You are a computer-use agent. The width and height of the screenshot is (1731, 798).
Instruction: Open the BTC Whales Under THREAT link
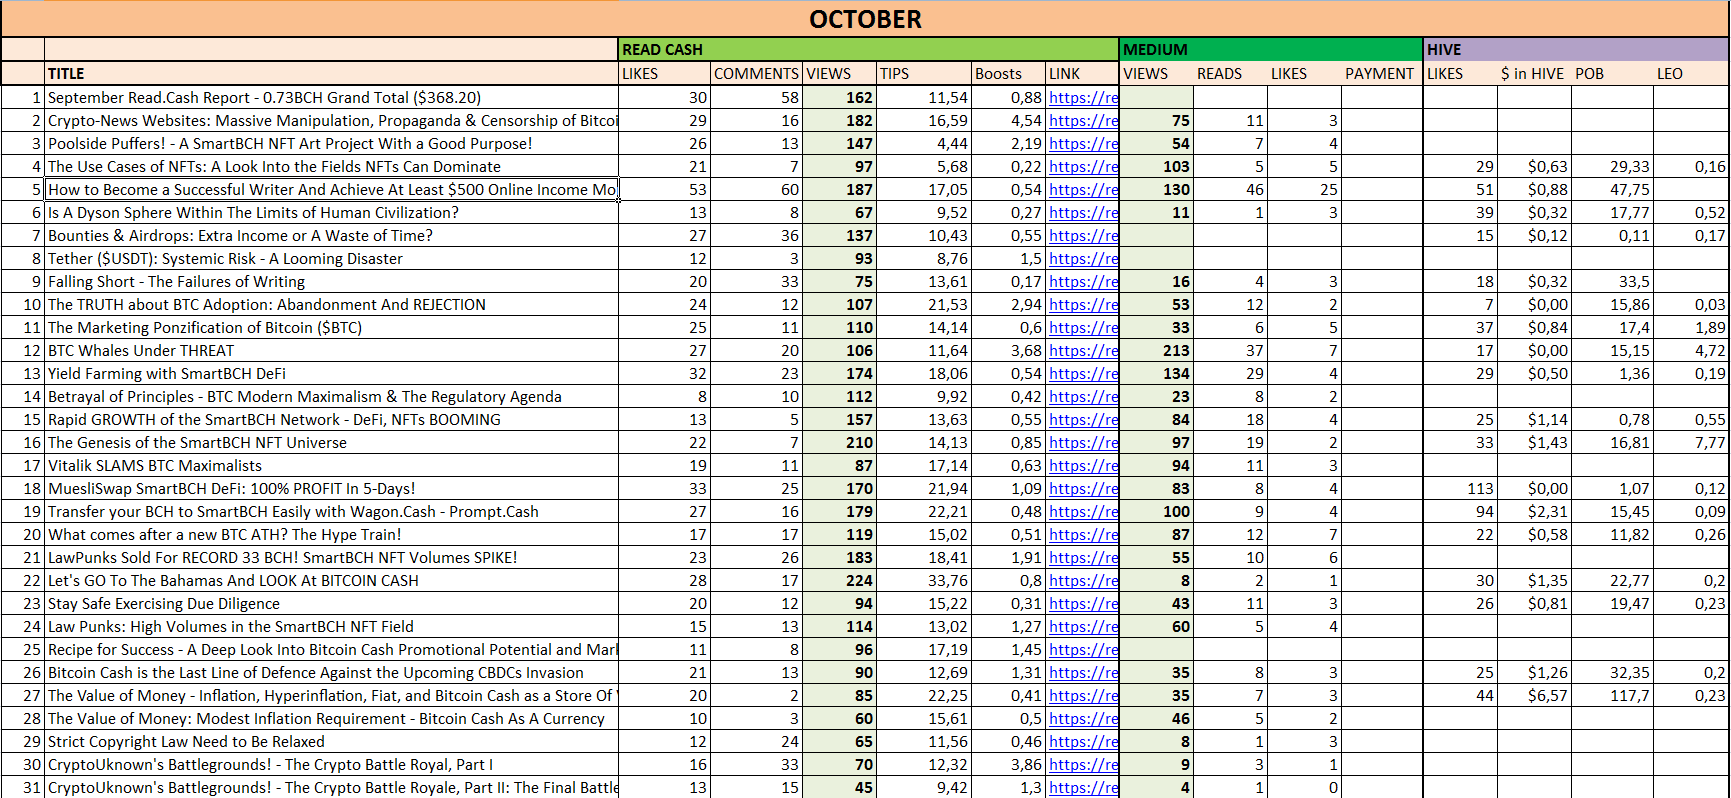click(1083, 351)
